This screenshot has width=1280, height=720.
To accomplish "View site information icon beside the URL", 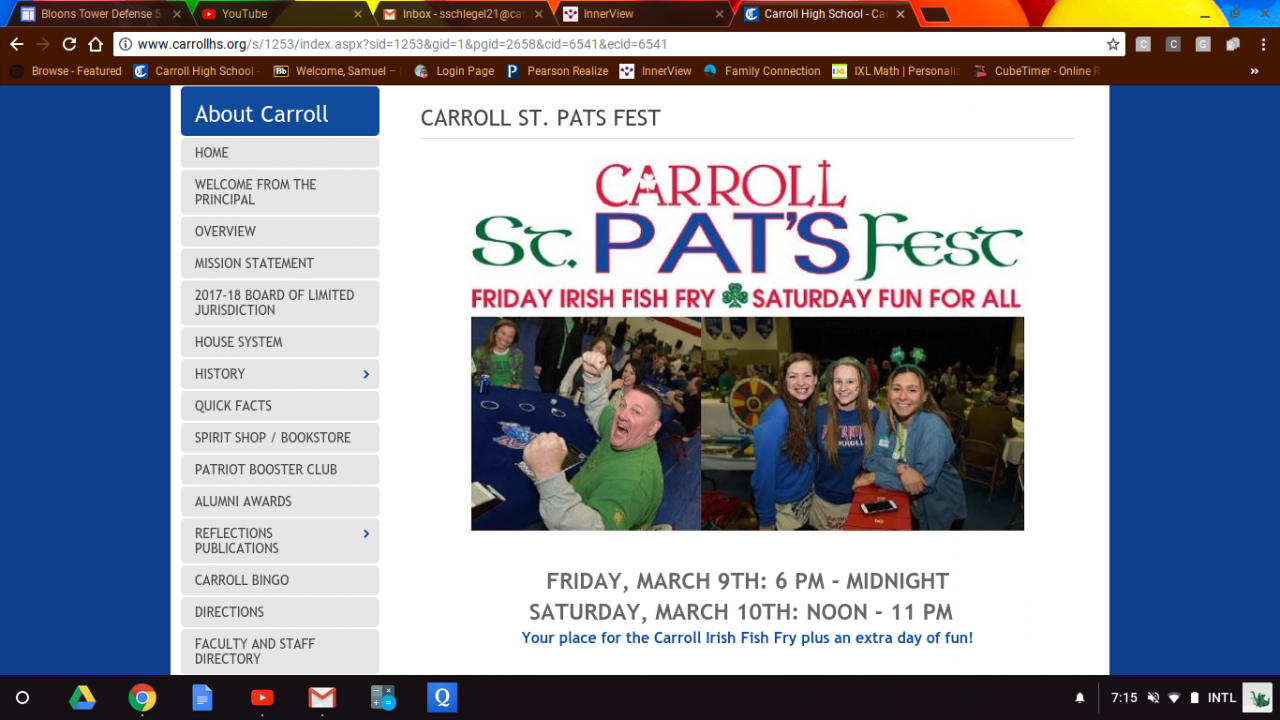I will tap(125, 44).
